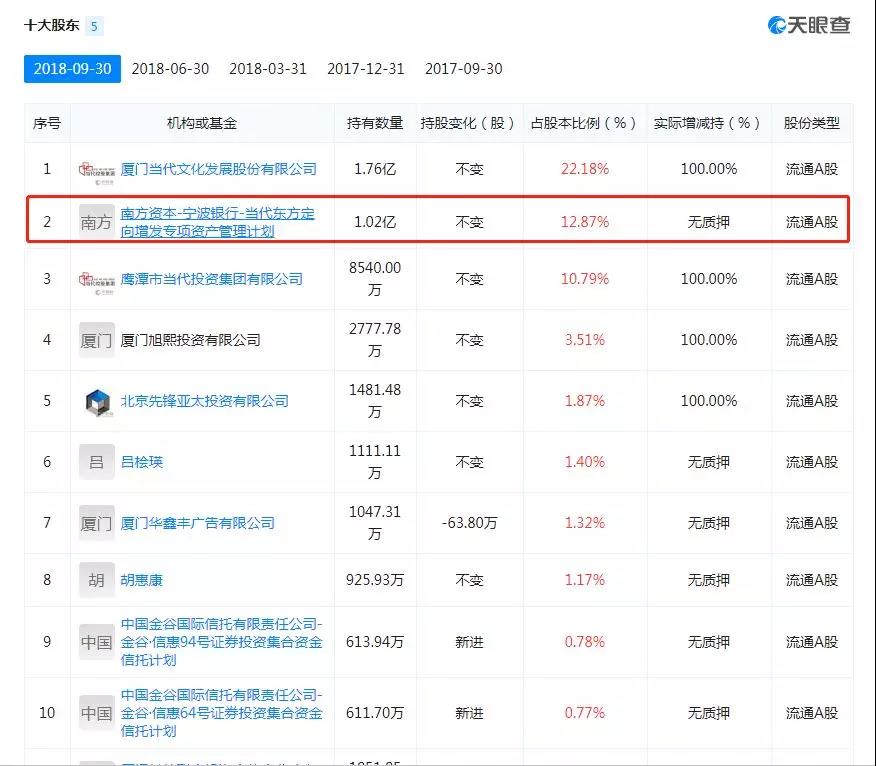Click the 8540.00万 holding amount cell

click(x=375, y=279)
